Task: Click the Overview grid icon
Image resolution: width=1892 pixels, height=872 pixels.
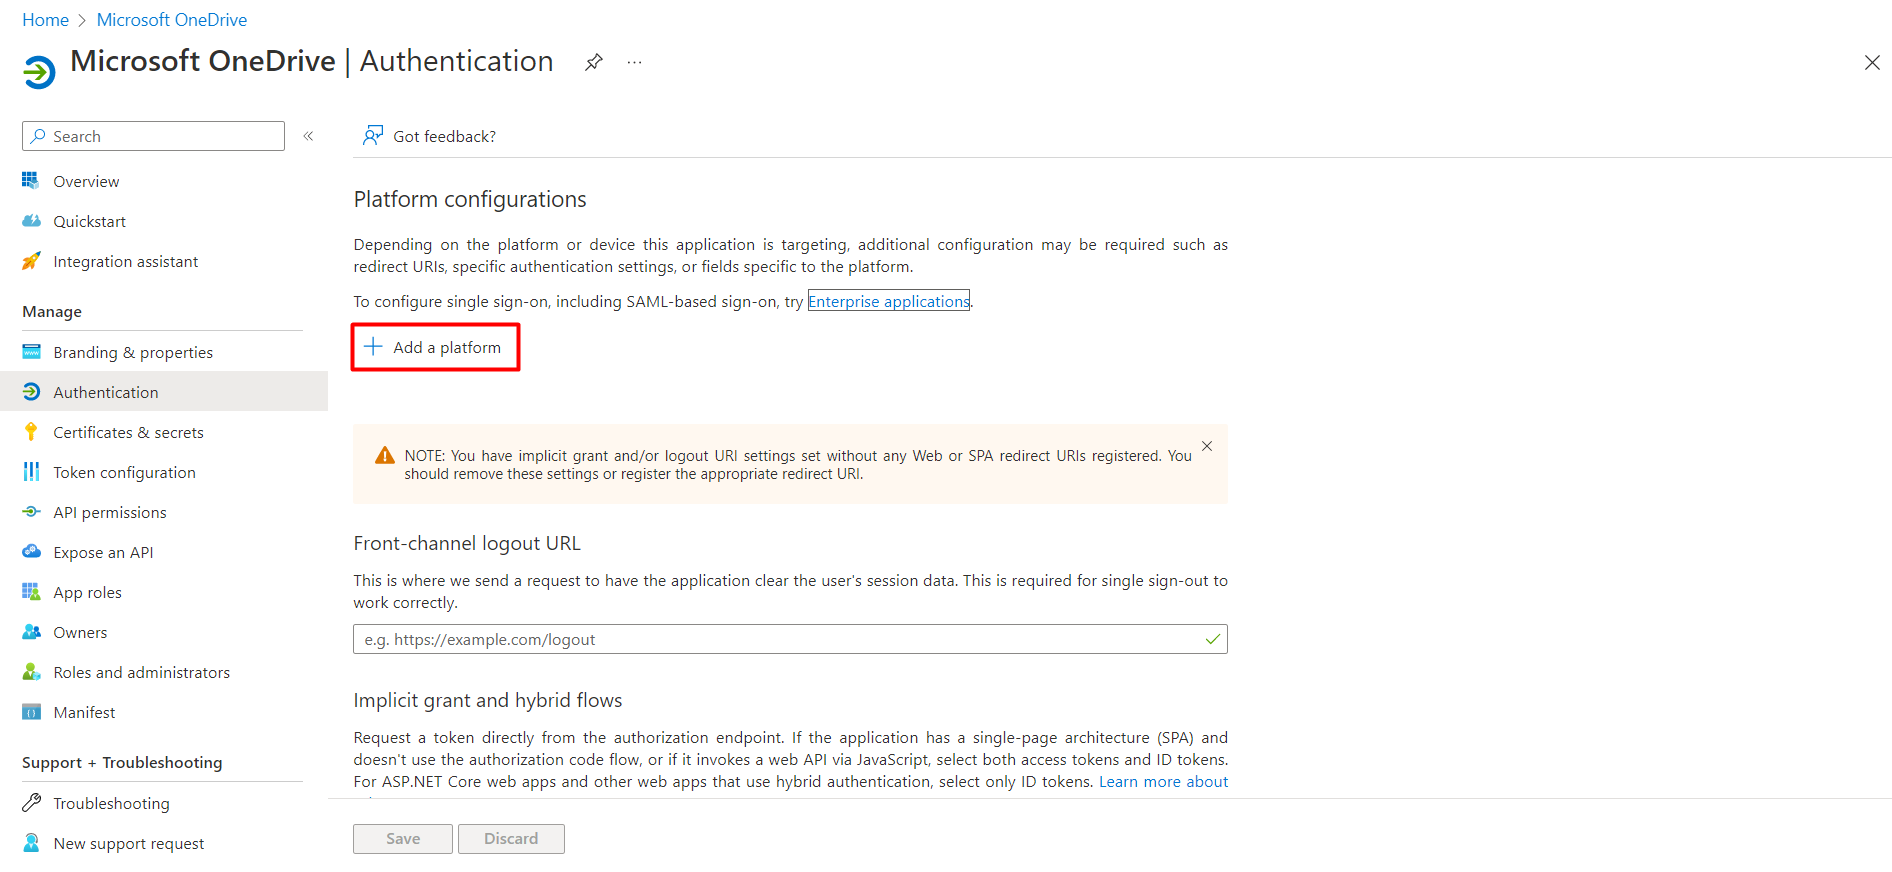Action: click(x=31, y=180)
